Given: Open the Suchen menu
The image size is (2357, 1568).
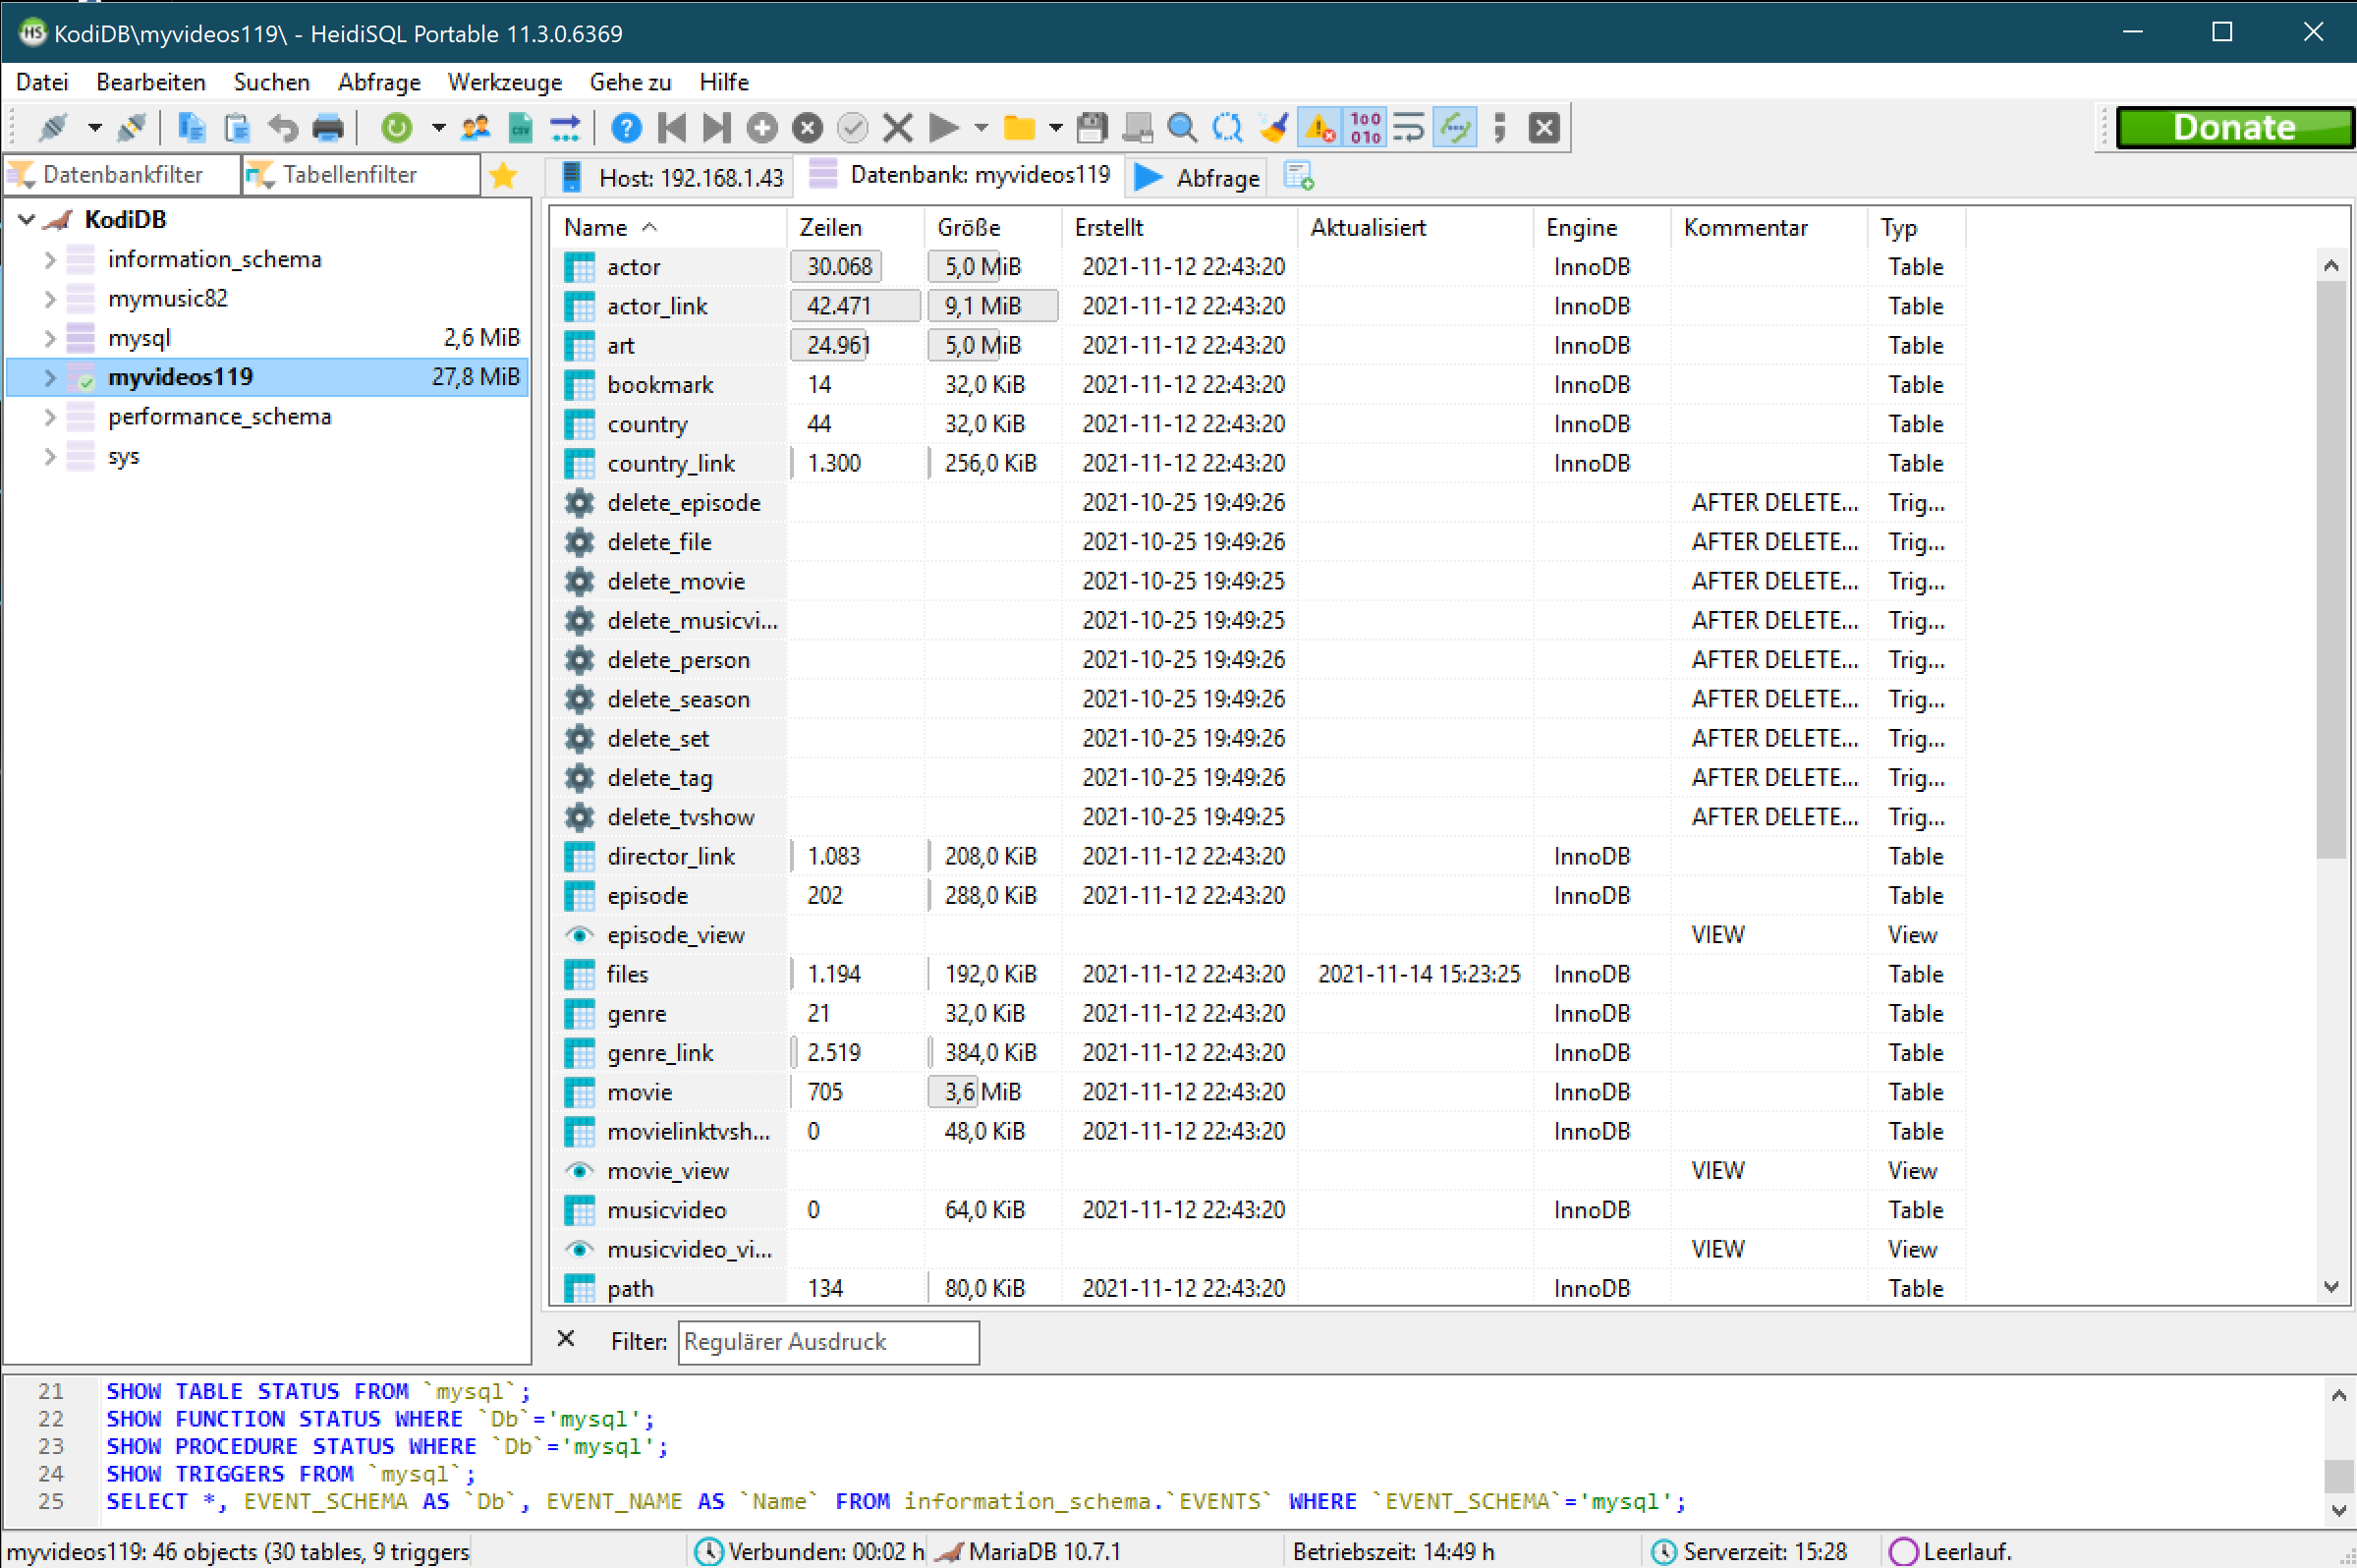Looking at the screenshot, I should point(272,82).
